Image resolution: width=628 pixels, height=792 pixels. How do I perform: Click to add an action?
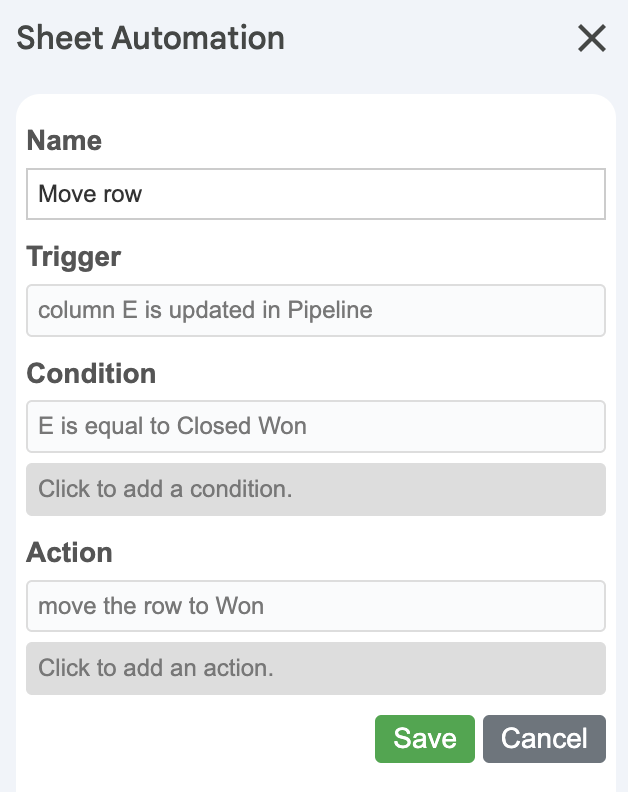point(316,668)
